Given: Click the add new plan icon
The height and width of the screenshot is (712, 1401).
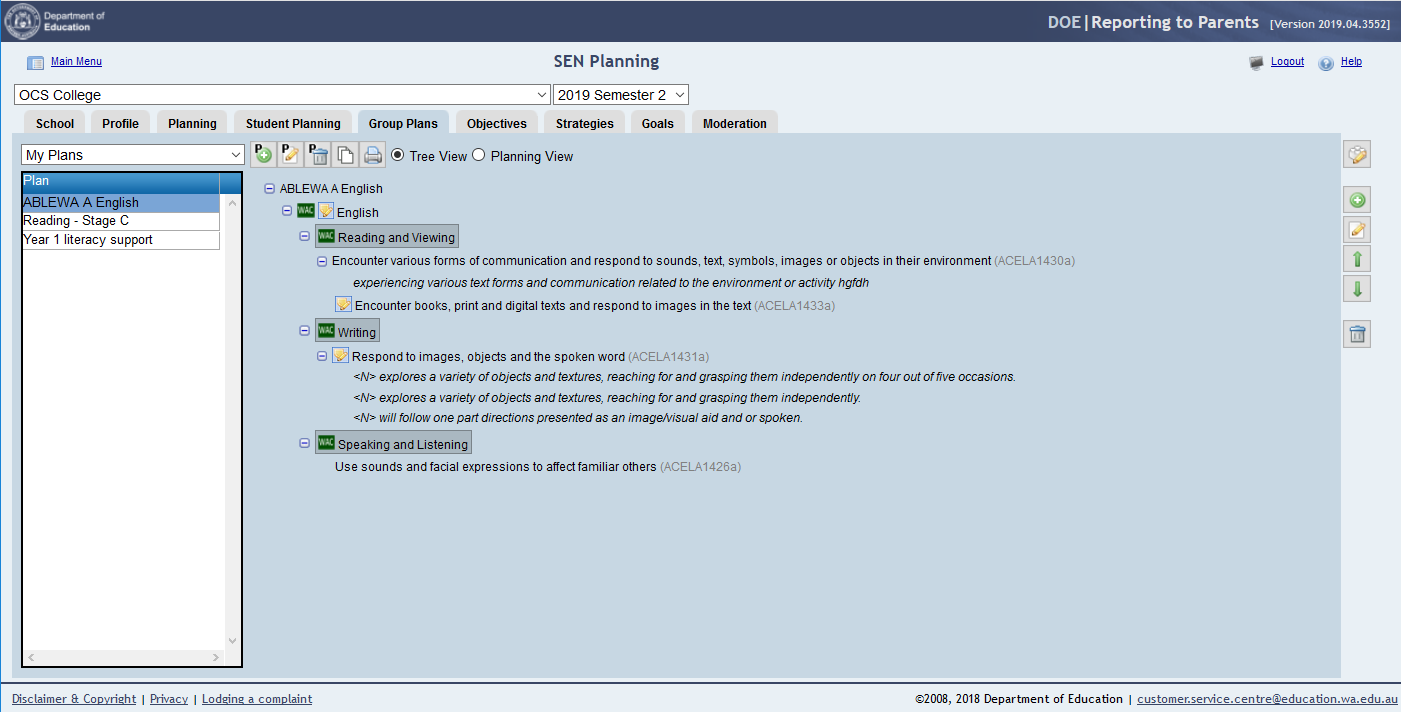Looking at the screenshot, I should tap(263, 155).
